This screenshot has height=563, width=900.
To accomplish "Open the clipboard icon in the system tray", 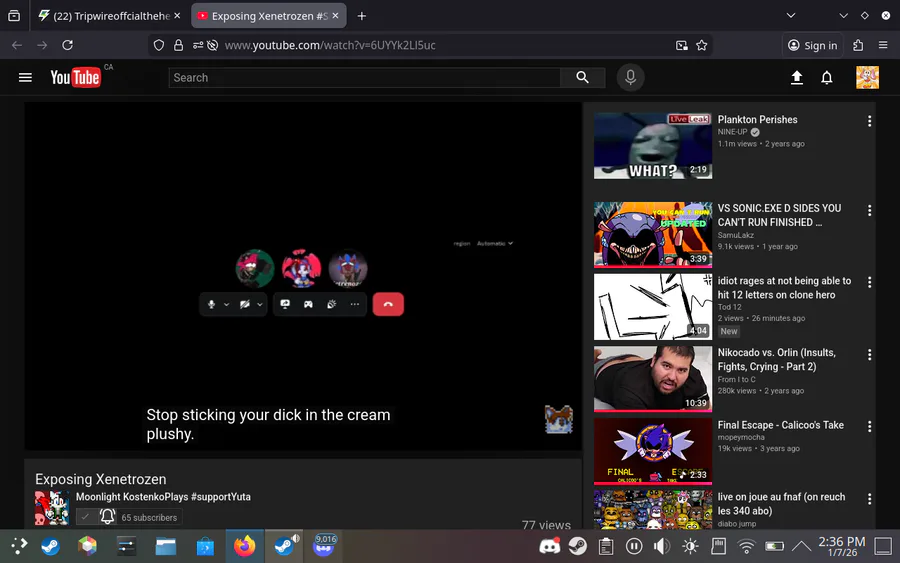I will point(606,546).
